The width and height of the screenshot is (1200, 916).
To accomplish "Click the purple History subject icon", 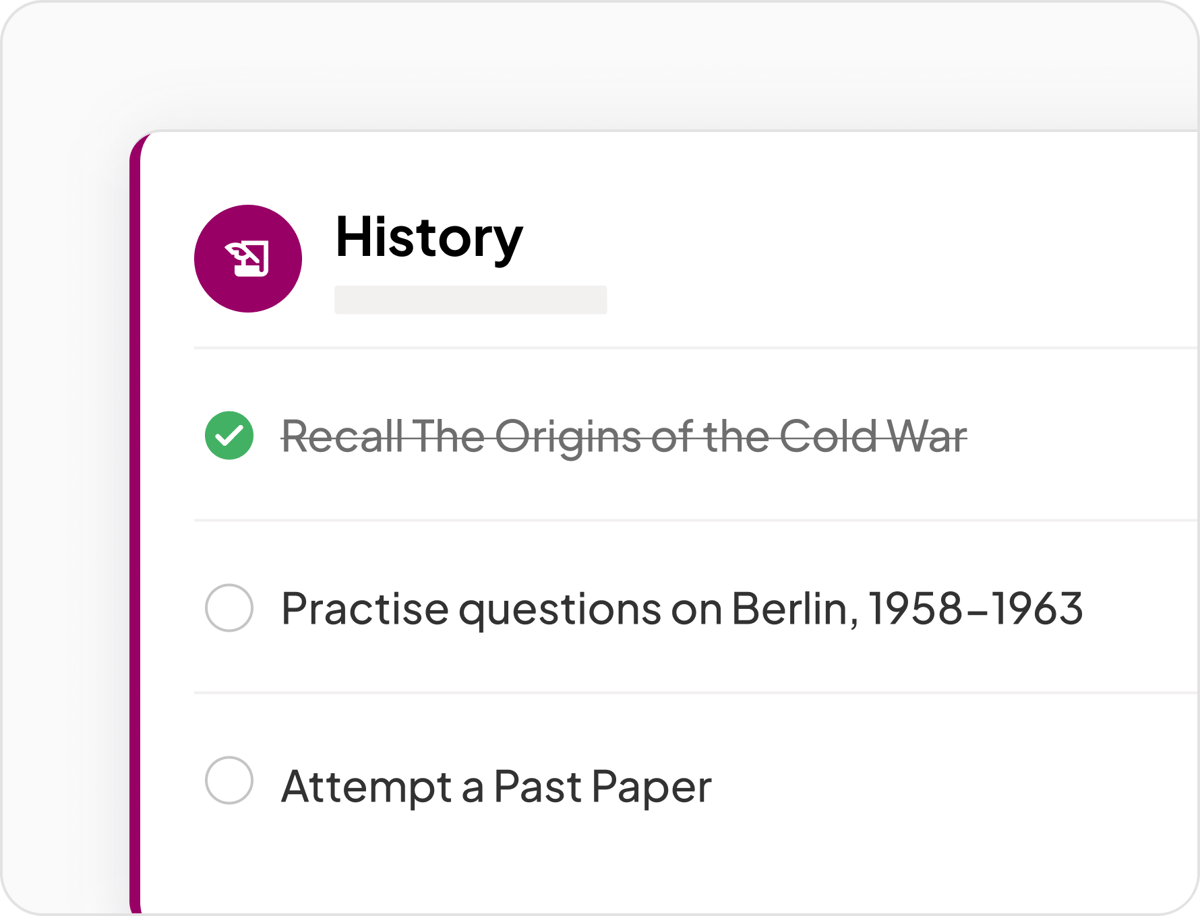I will 248,259.
